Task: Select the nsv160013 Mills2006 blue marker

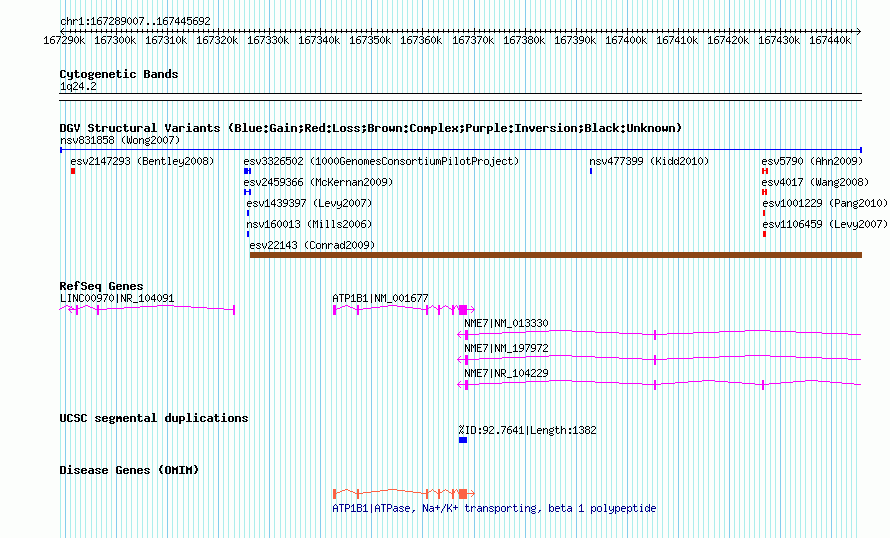Action: click(248, 234)
